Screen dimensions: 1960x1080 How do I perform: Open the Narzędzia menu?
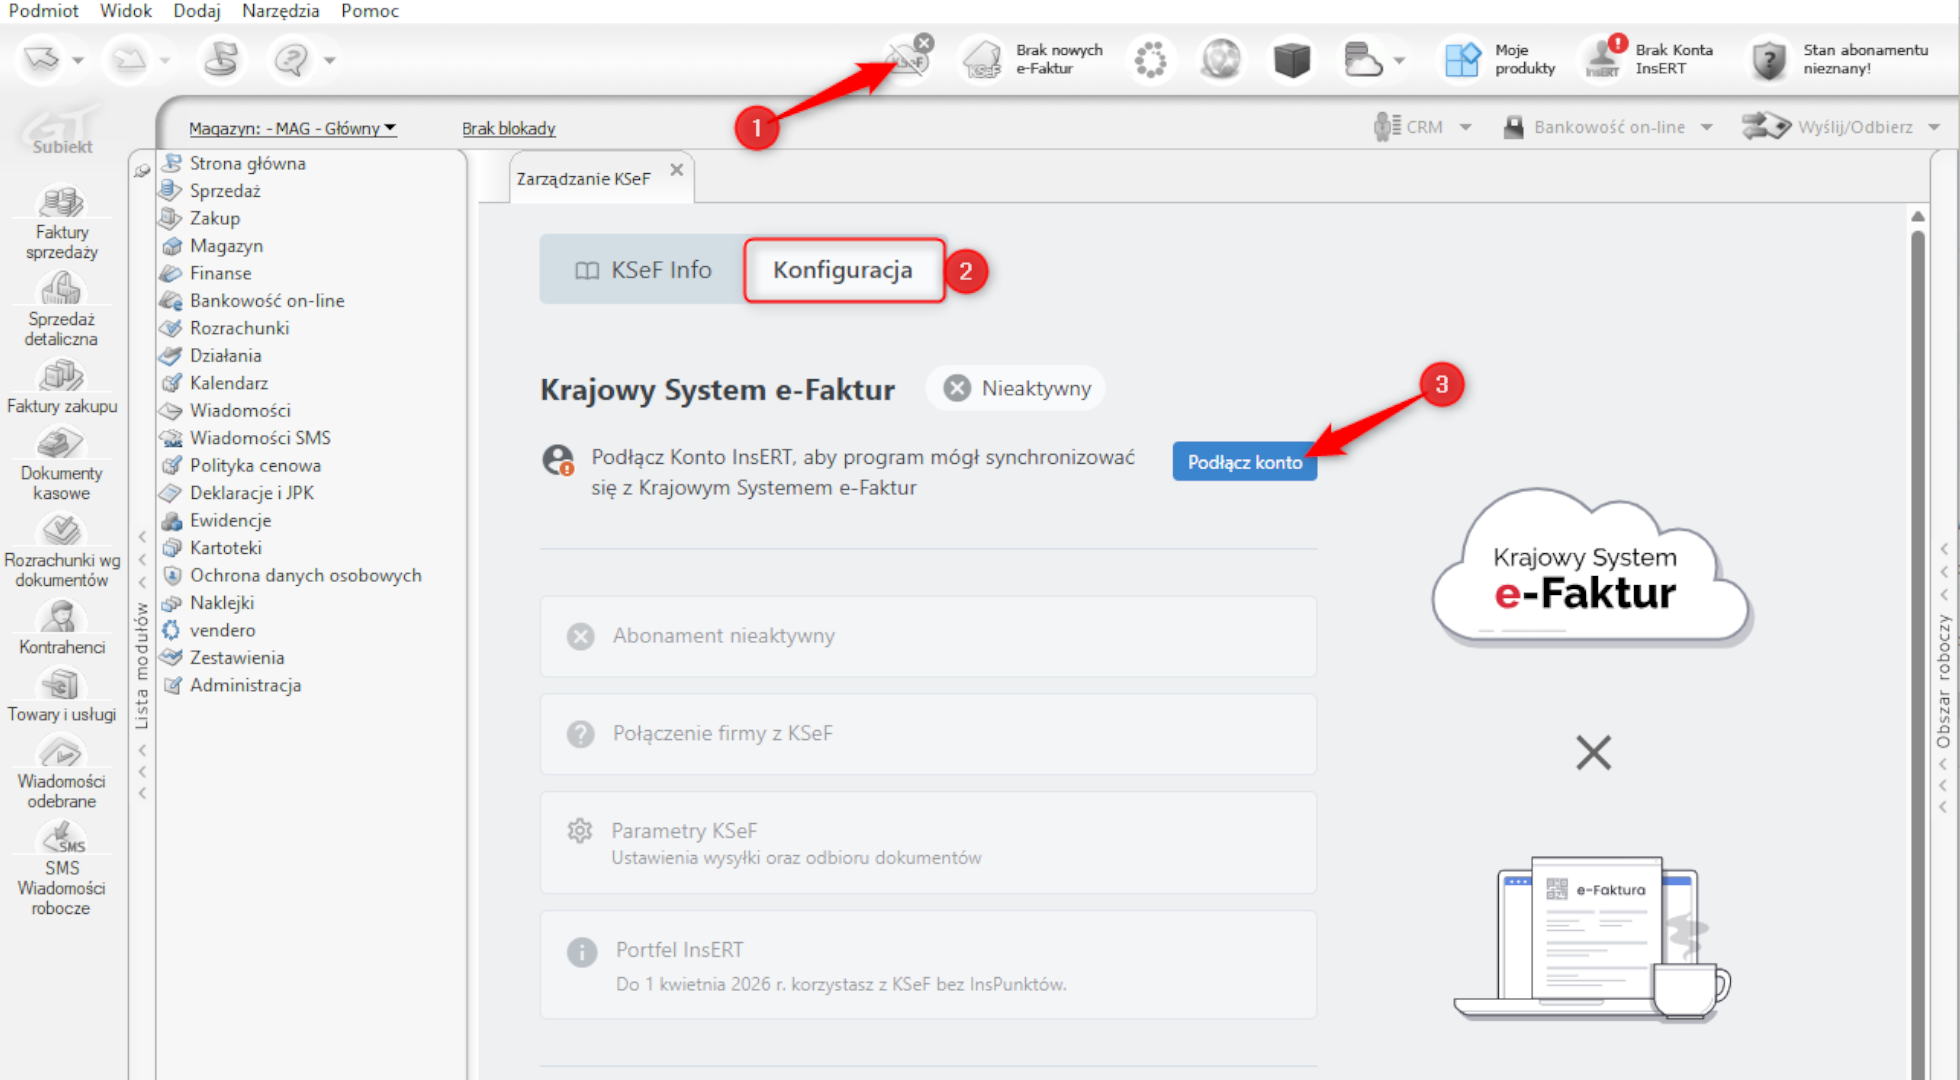(280, 11)
